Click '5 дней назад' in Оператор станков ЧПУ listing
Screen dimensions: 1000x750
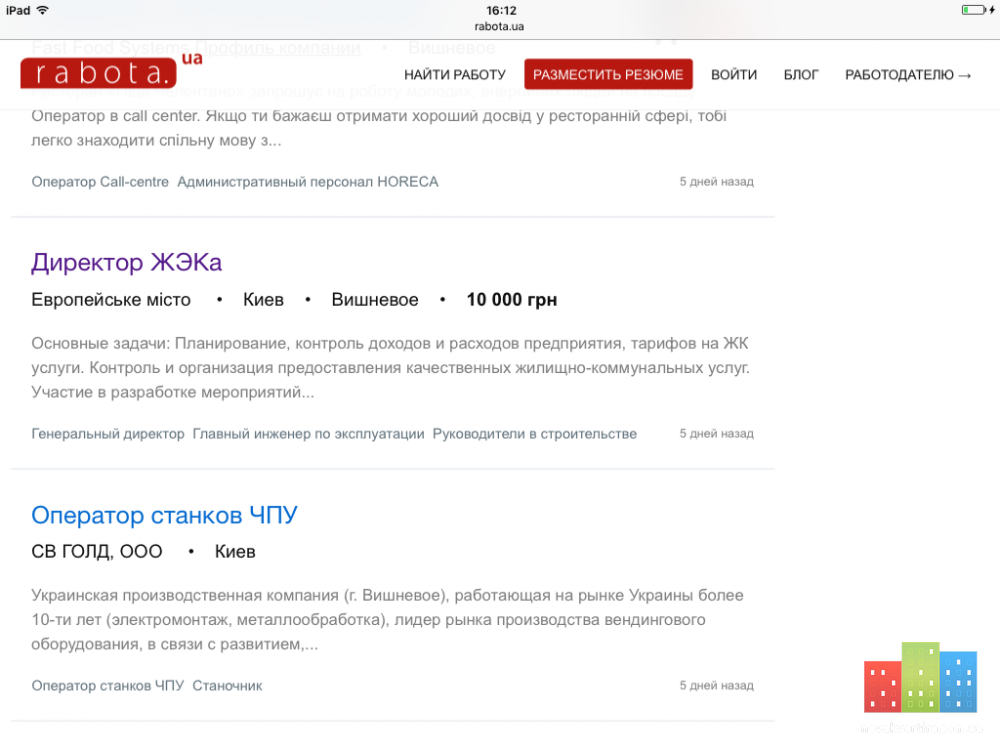coord(717,686)
